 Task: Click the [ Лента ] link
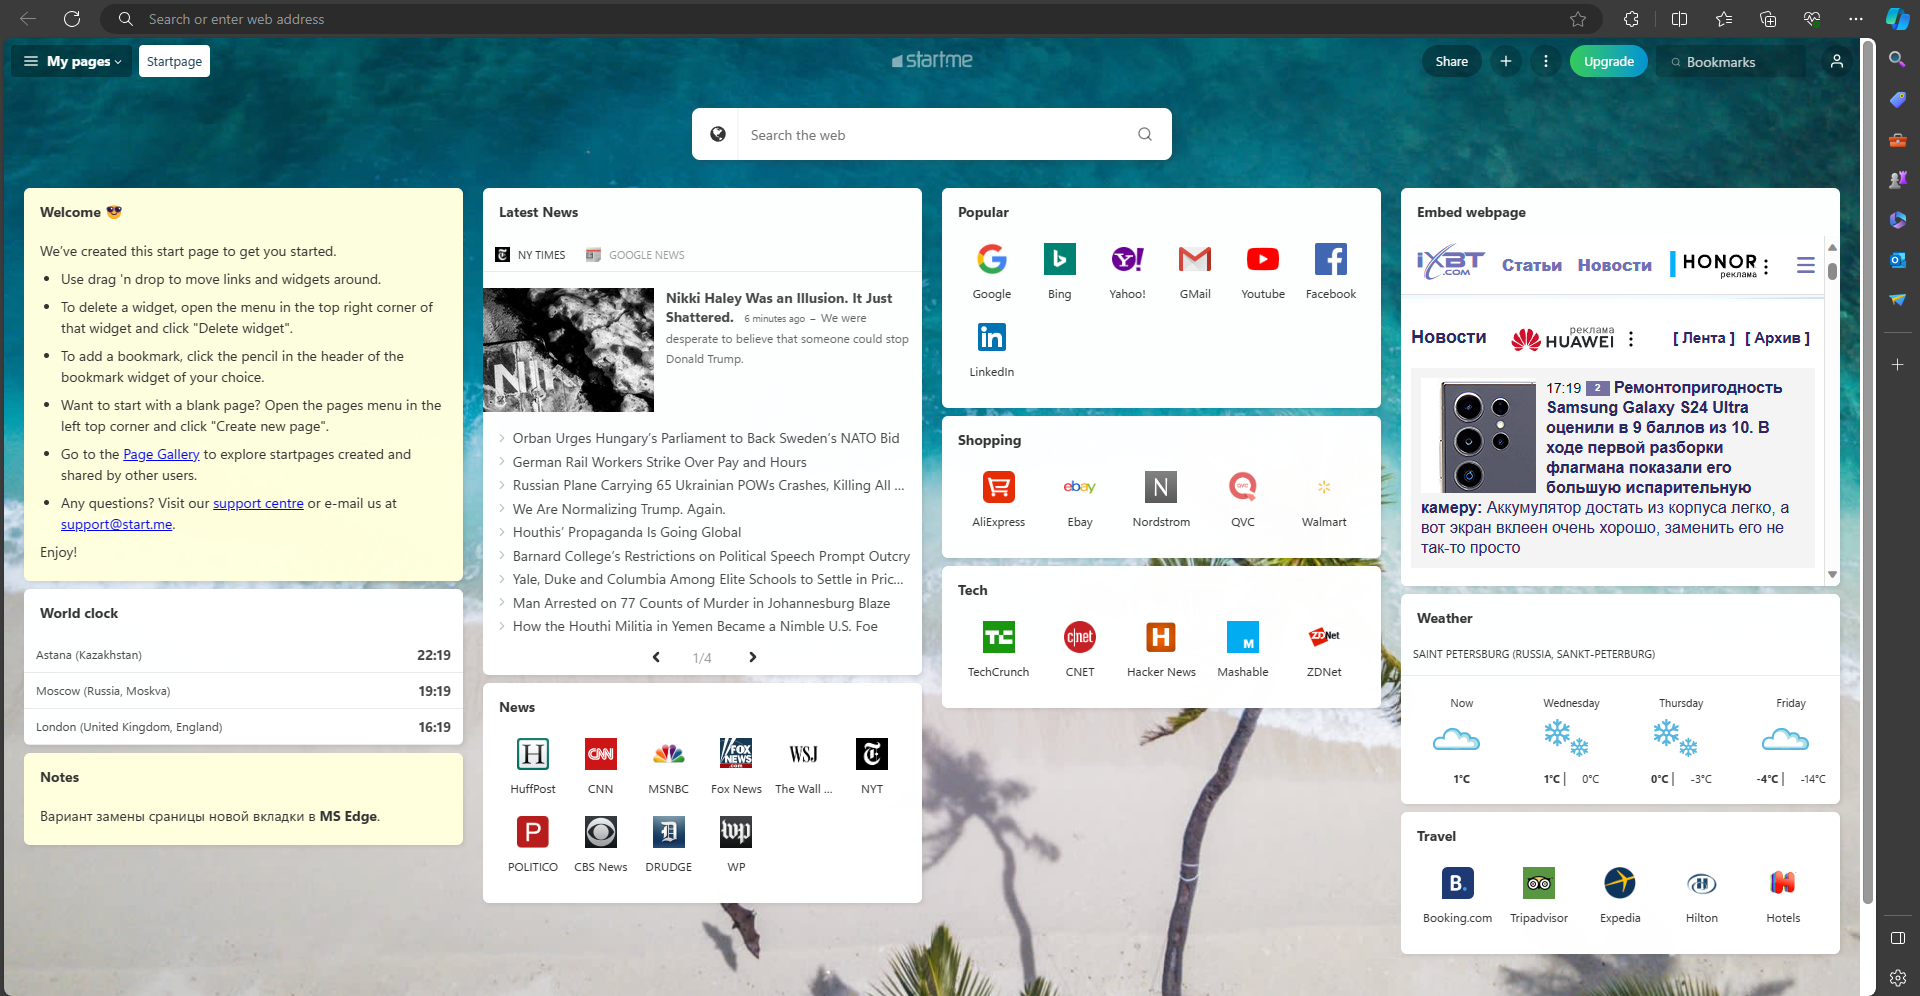(1704, 338)
